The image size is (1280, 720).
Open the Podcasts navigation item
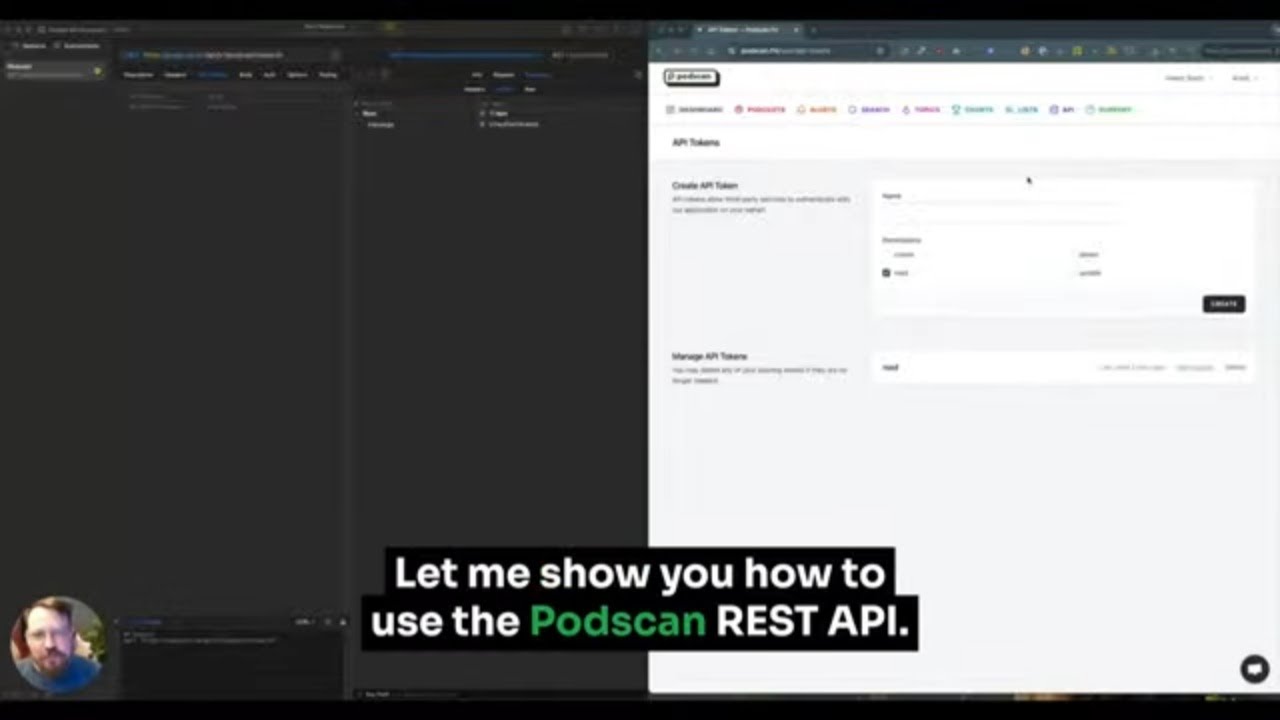[x=760, y=110]
